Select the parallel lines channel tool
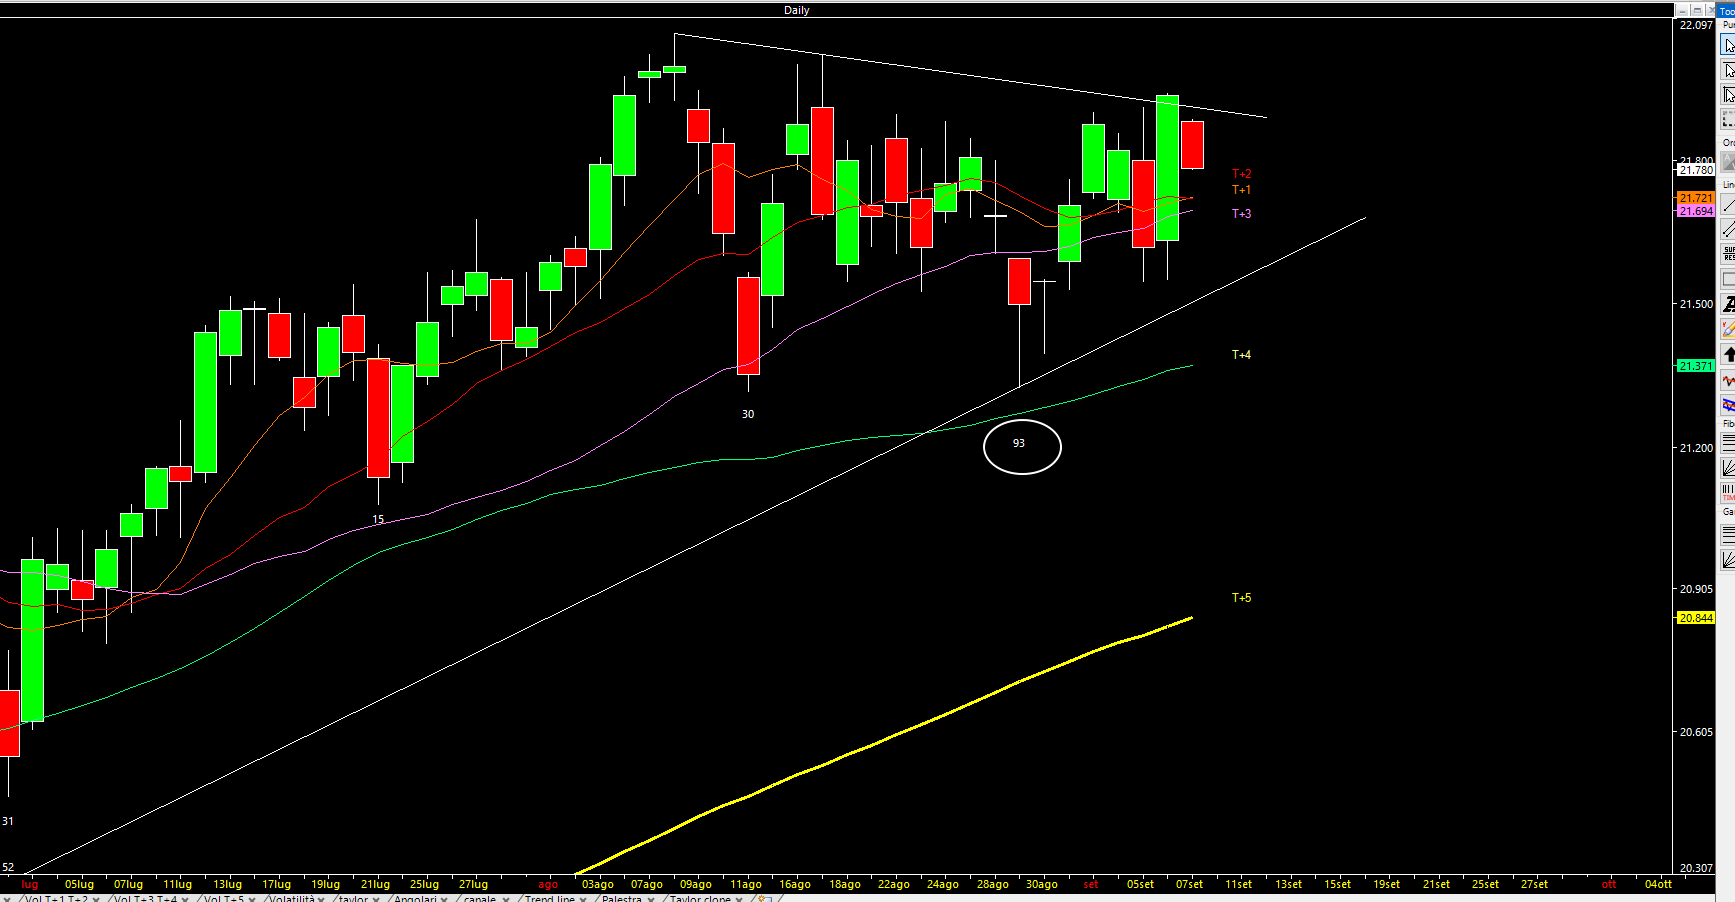Screen dimensions: 1735x902 pos(1728,230)
